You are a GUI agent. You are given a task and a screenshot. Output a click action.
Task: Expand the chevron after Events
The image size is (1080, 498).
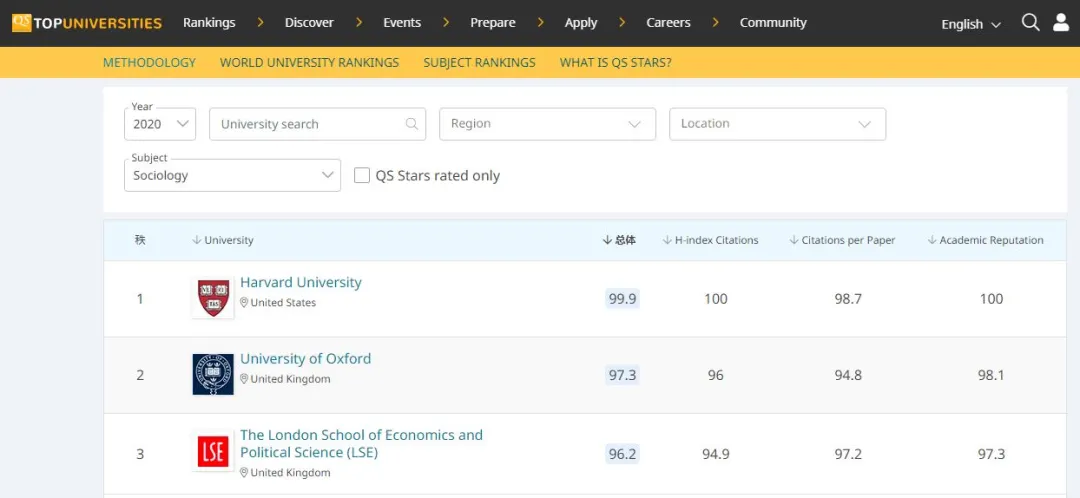pyautogui.click(x=446, y=23)
